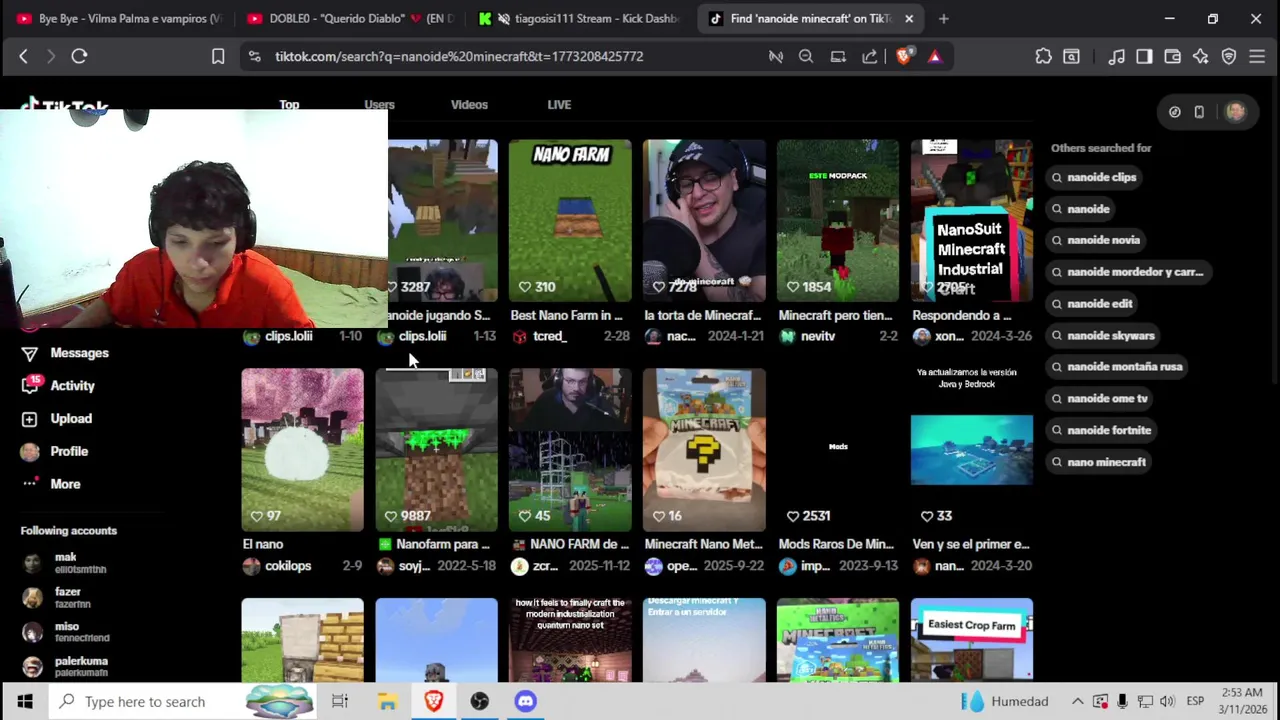Open Task View on the taskbar
The height and width of the screenshot is (720, 1280).
[340, 701]
